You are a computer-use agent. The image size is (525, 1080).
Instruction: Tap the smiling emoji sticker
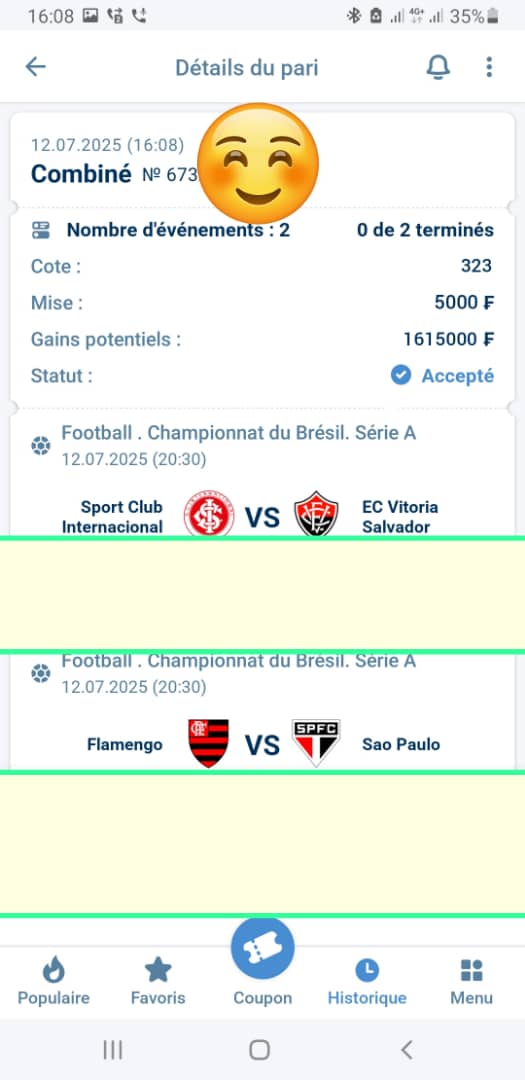click(258, 164)
